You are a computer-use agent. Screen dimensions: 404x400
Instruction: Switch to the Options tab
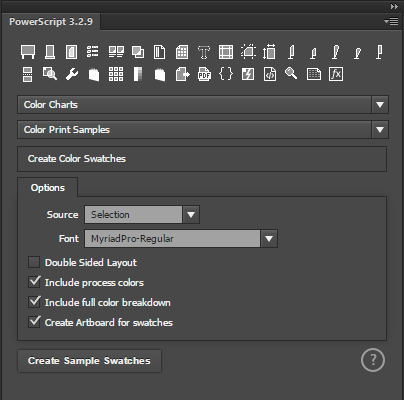(48, 188)
